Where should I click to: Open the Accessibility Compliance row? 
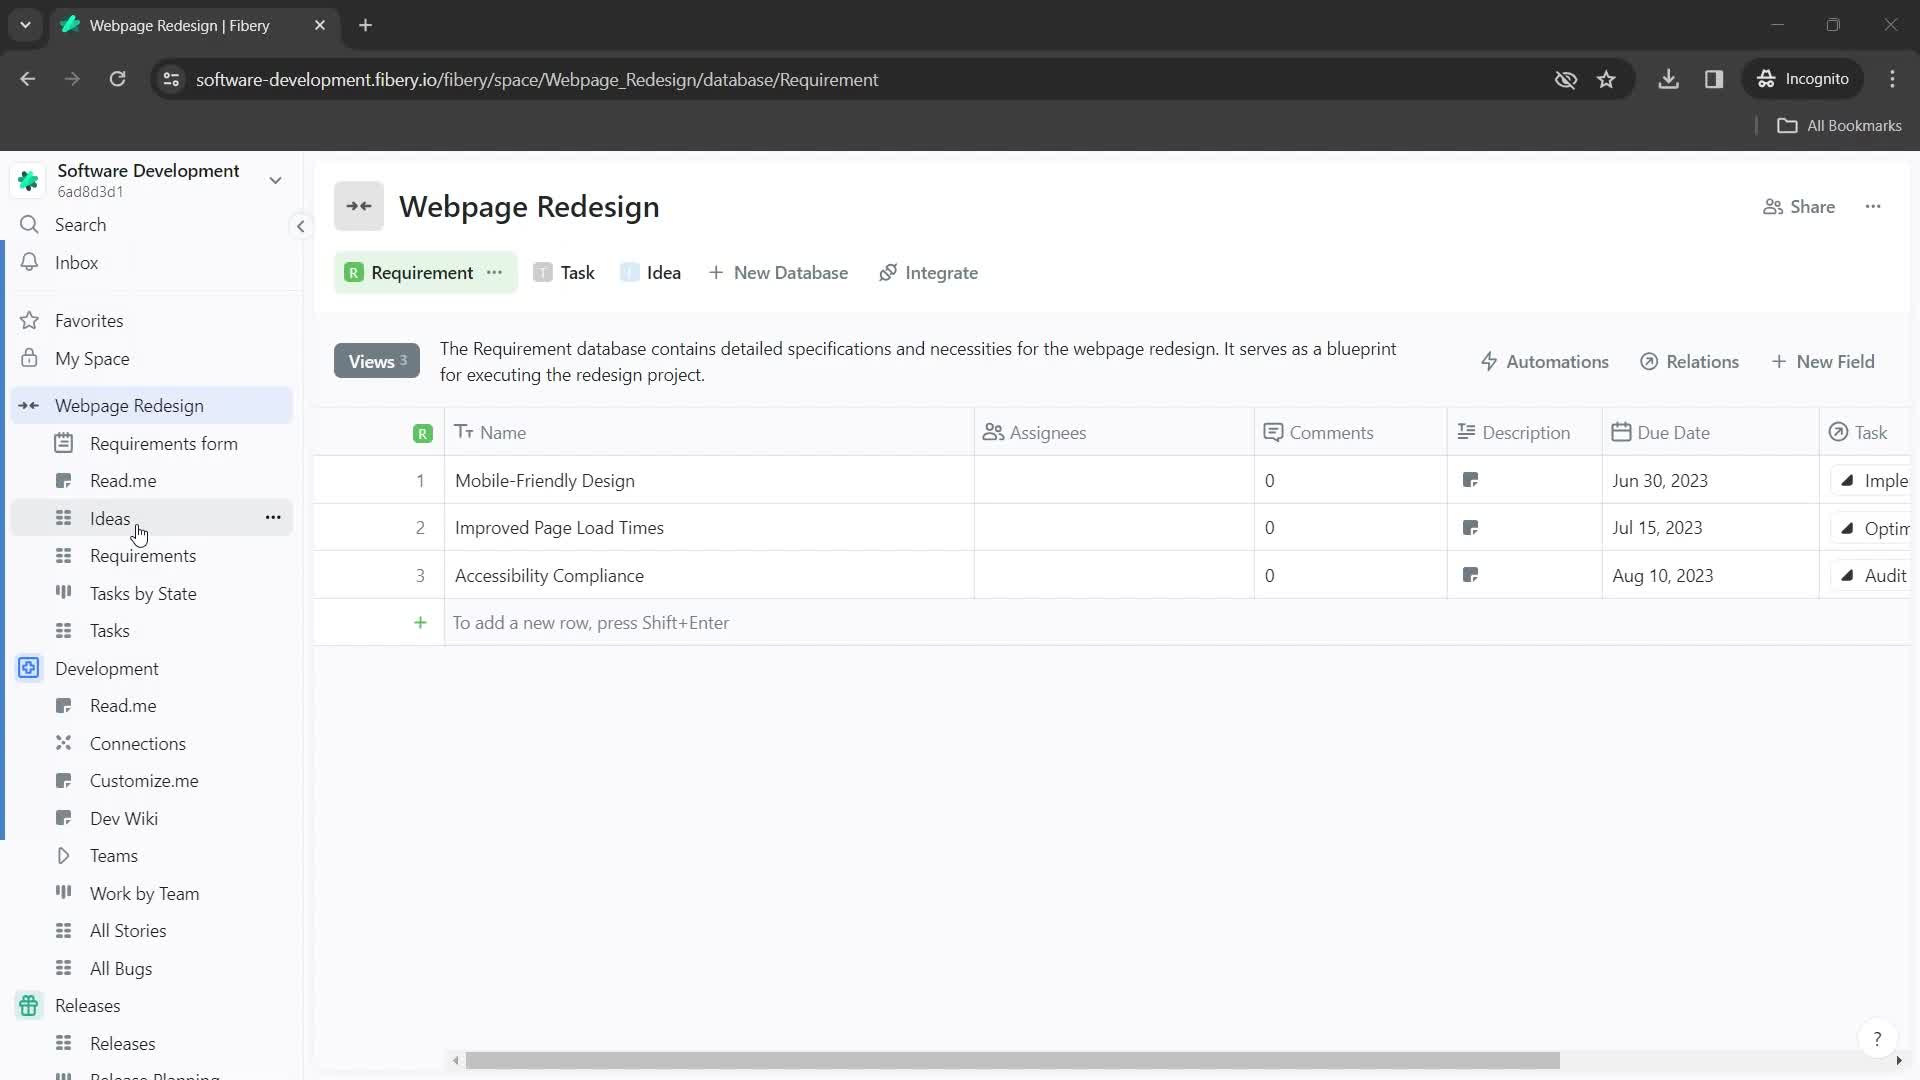point(551,576)
